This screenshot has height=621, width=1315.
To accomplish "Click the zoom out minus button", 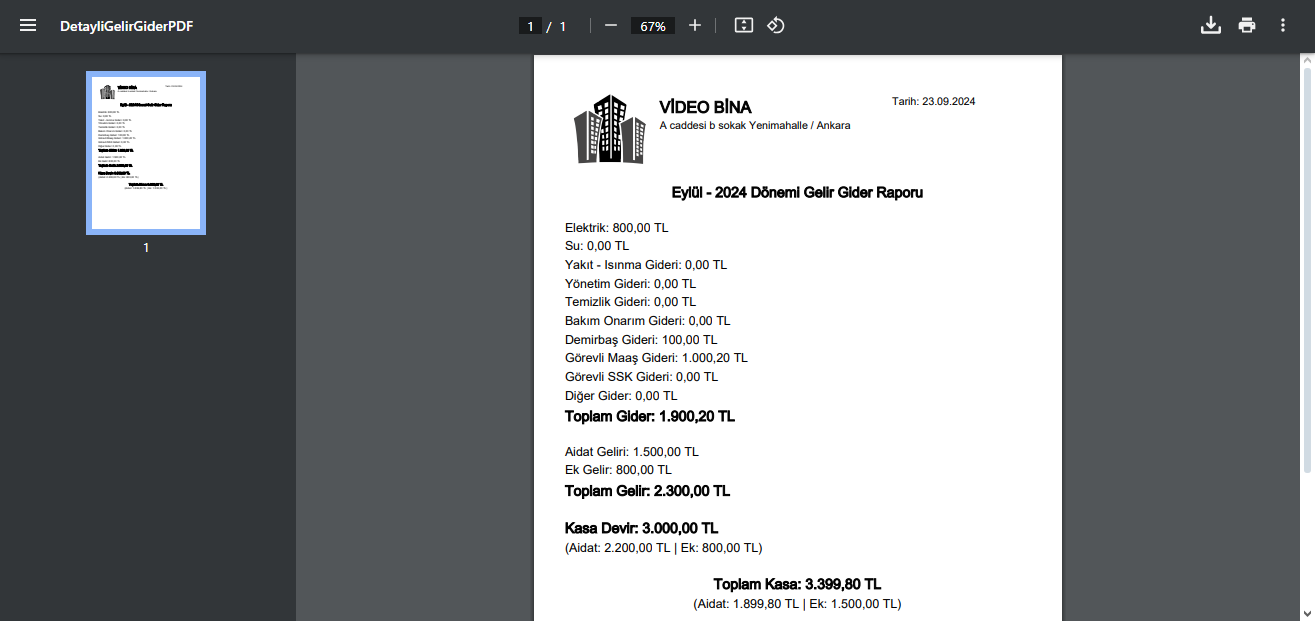I will coord(611,26).
